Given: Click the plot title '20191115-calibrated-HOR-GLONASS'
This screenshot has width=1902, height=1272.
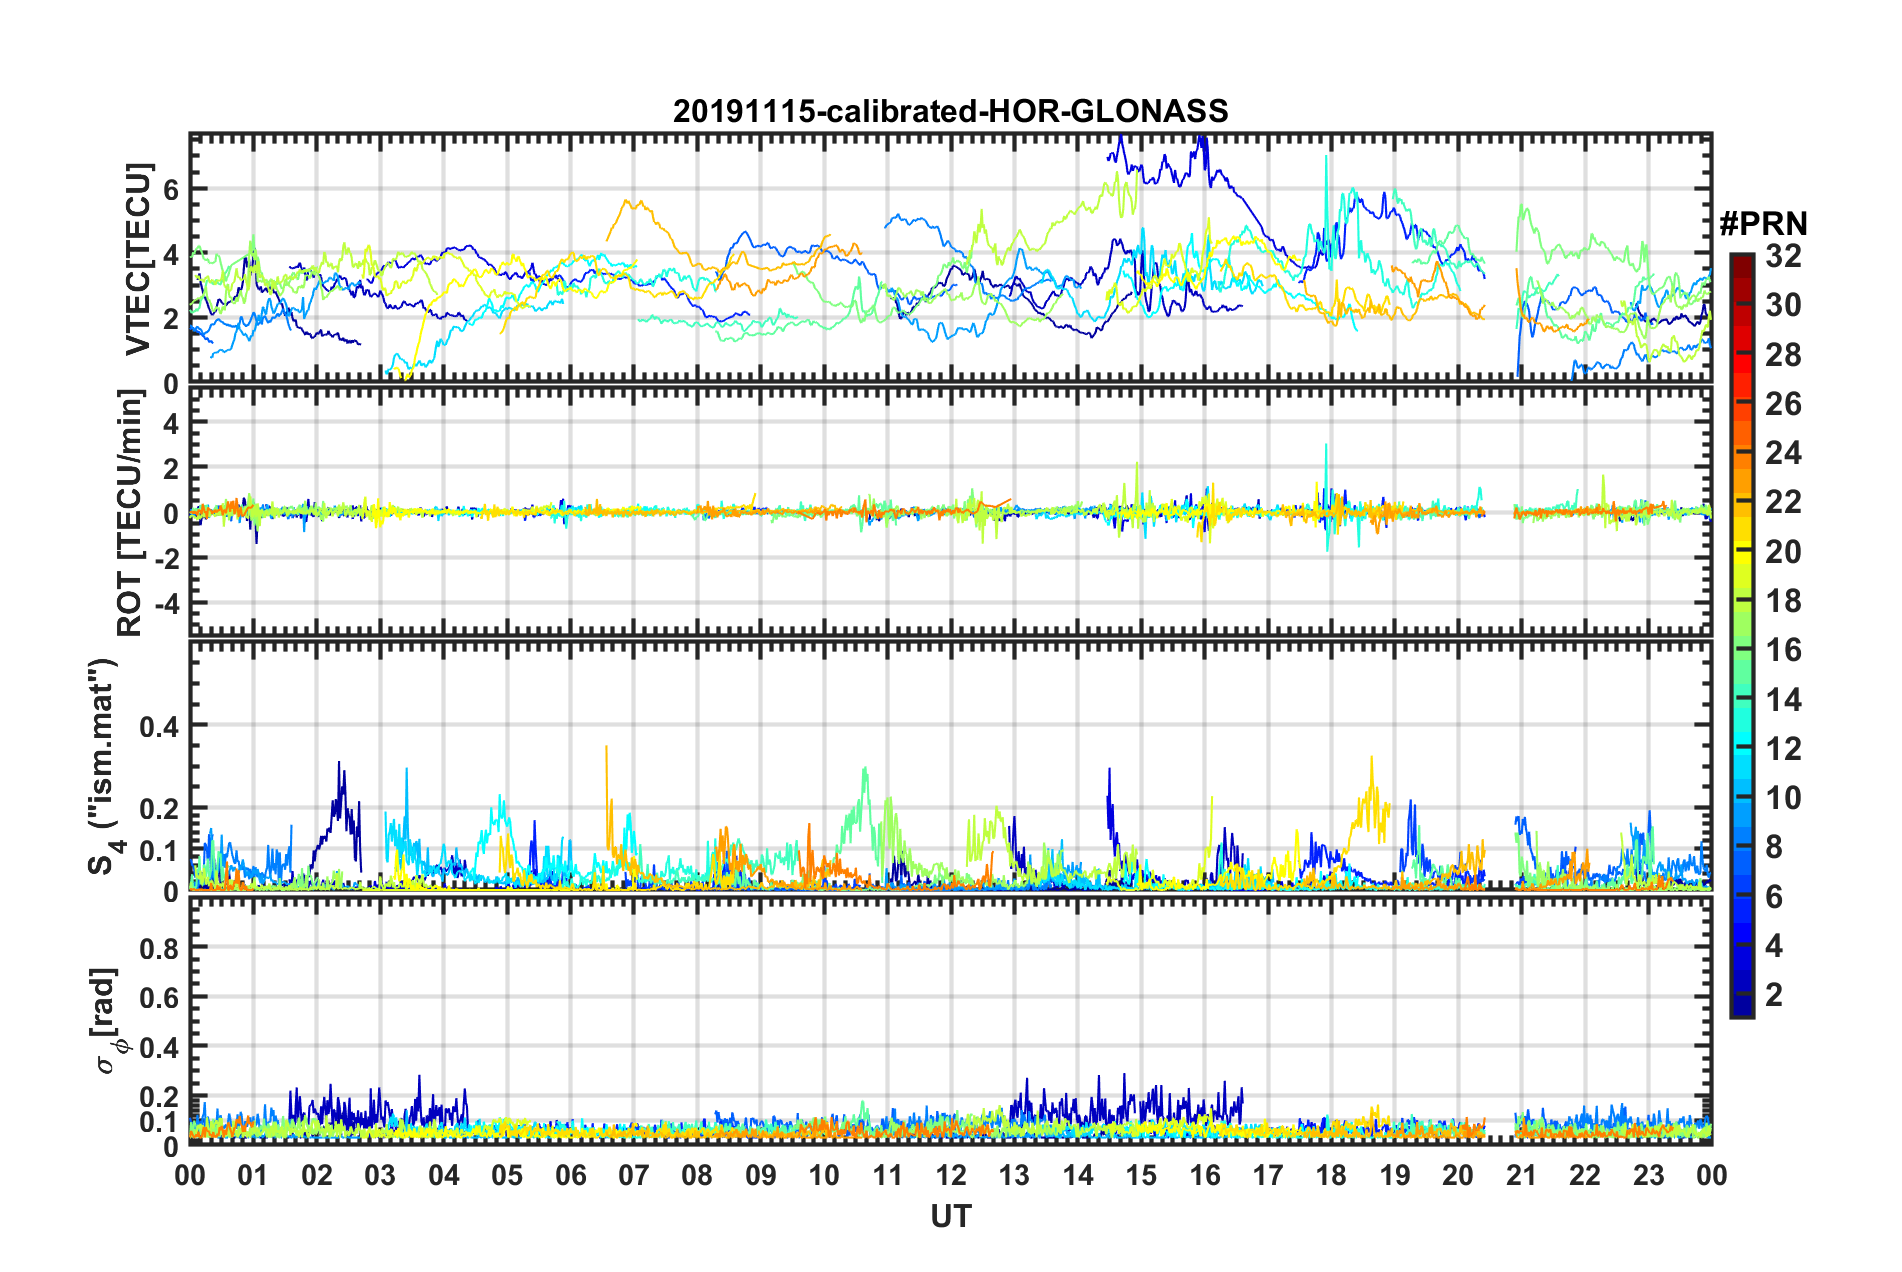Looking at the screenshot, I should coord(950,111).
